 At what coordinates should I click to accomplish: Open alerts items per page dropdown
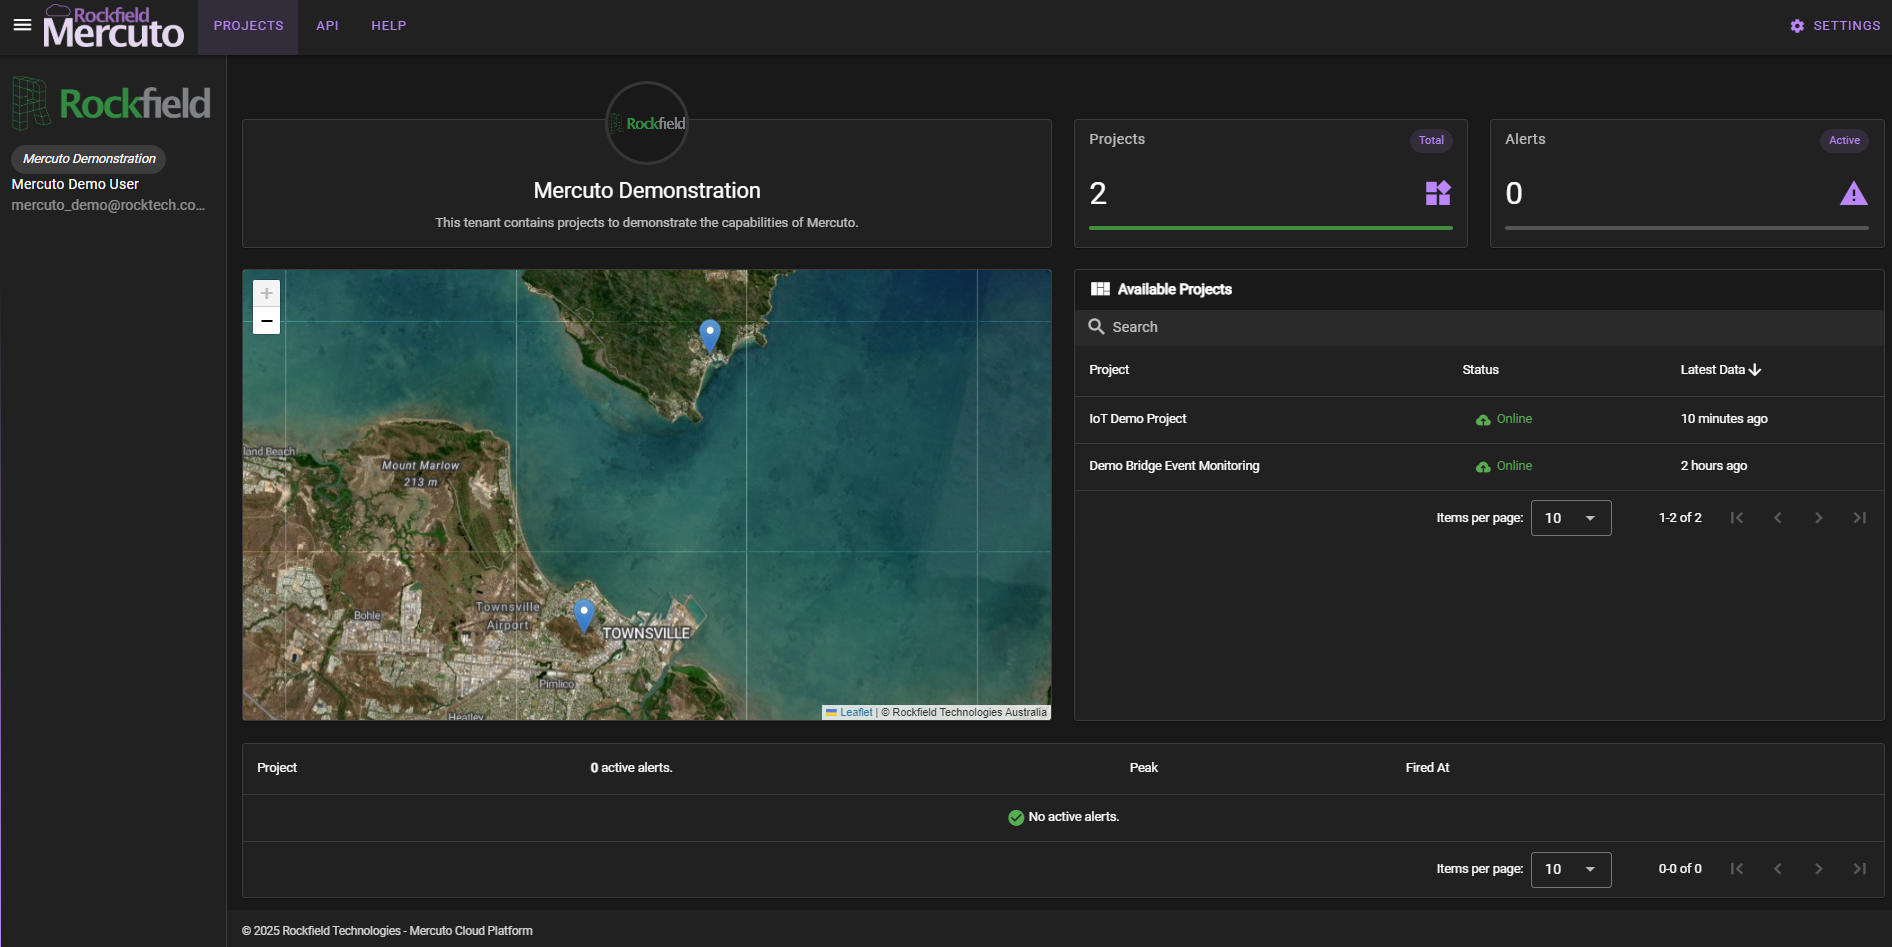[x=1571, y=870]
